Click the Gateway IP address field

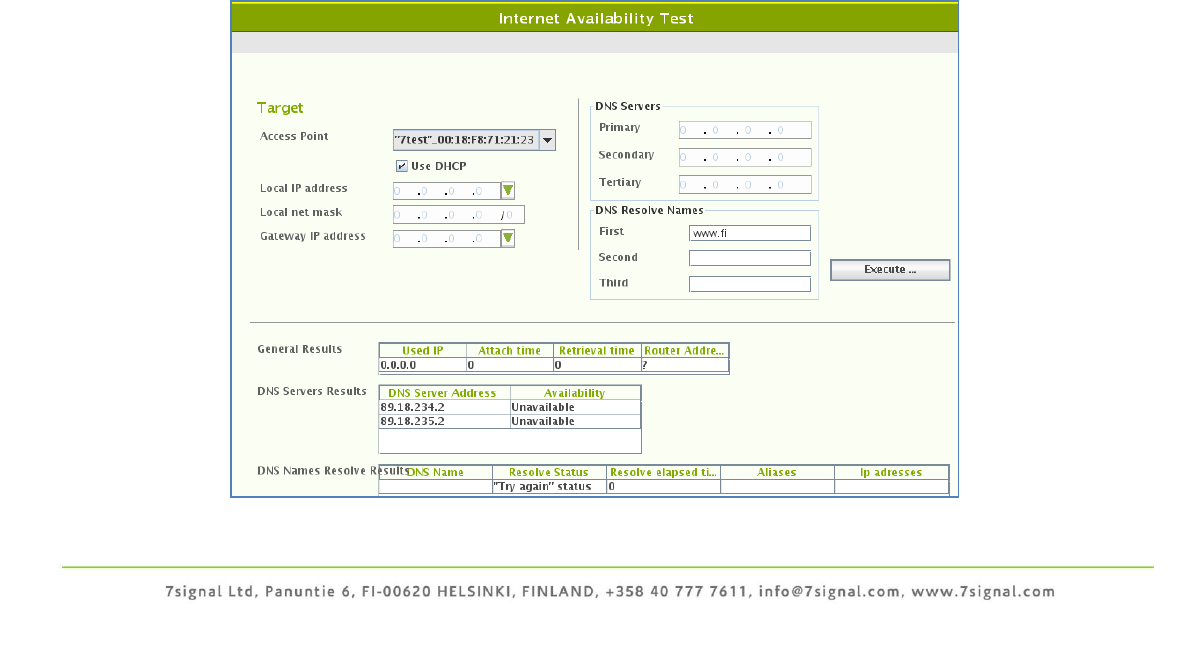click(447, 239)
